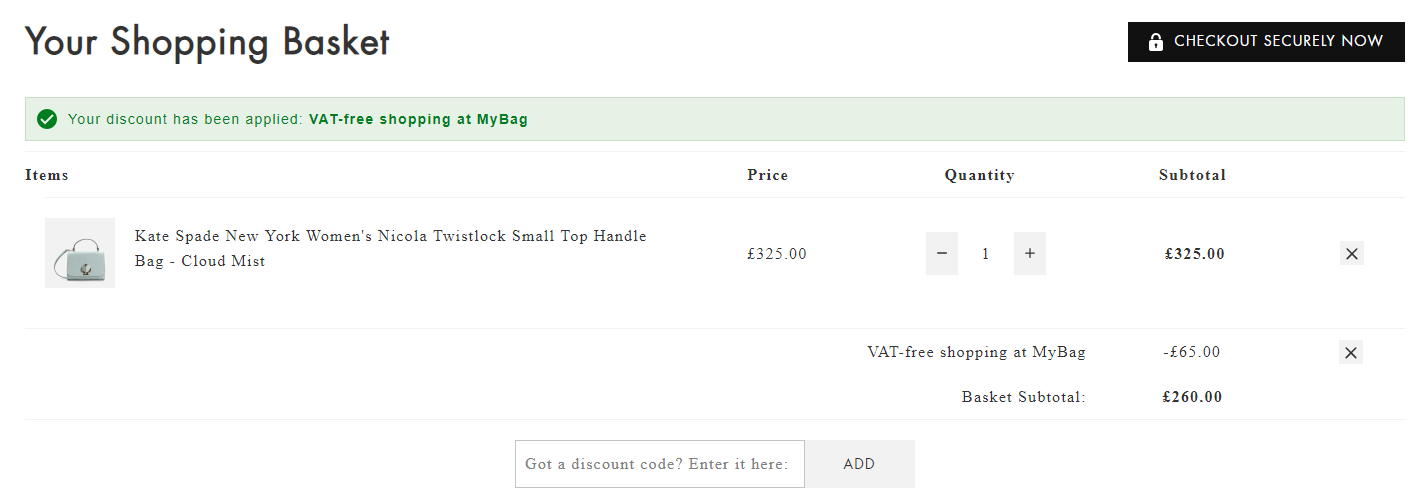
Task: Remove the Kate Spade bag from basket
Action: [x=1352, y=254]
